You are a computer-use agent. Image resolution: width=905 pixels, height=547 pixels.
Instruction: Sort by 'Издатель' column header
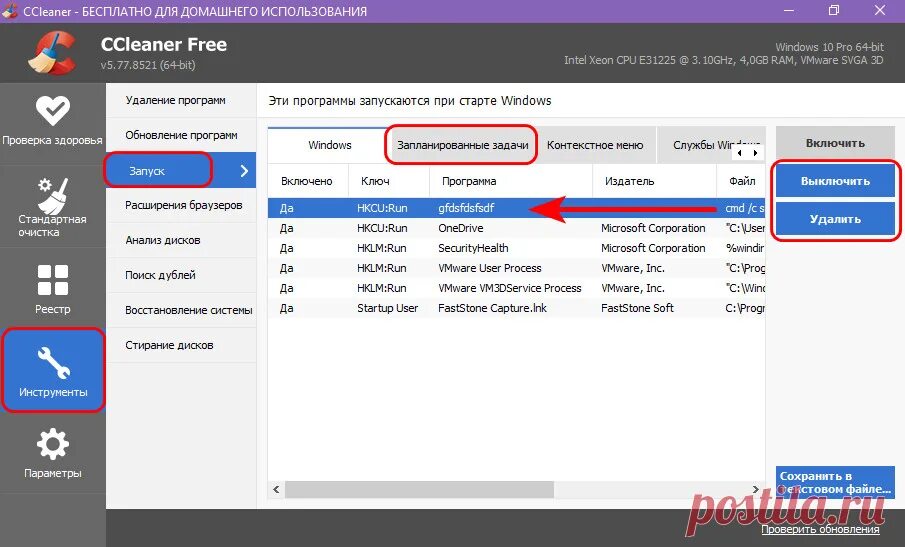(654, 181)
